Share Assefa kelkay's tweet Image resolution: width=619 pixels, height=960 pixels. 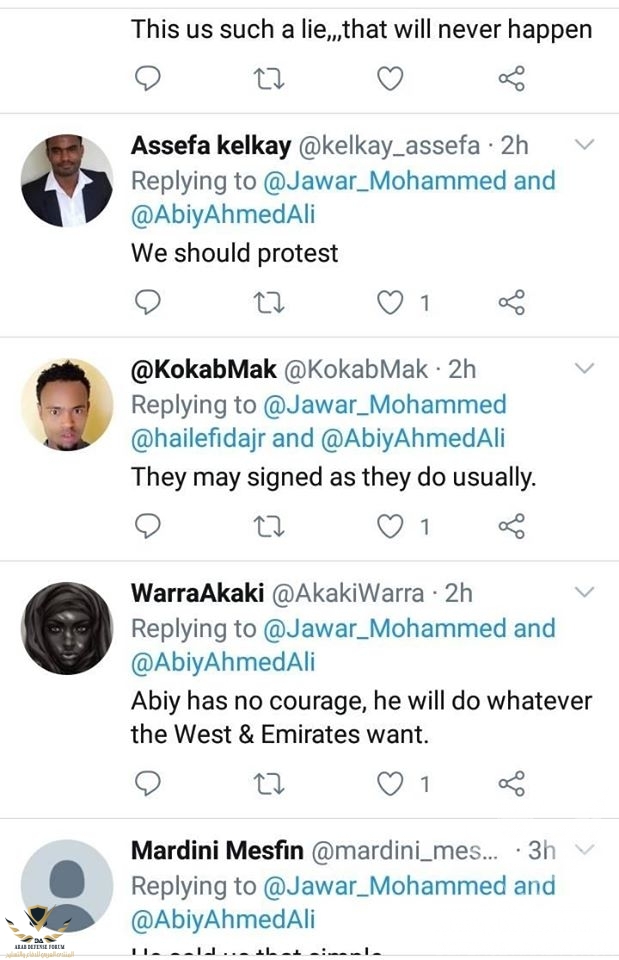point(511,302)
